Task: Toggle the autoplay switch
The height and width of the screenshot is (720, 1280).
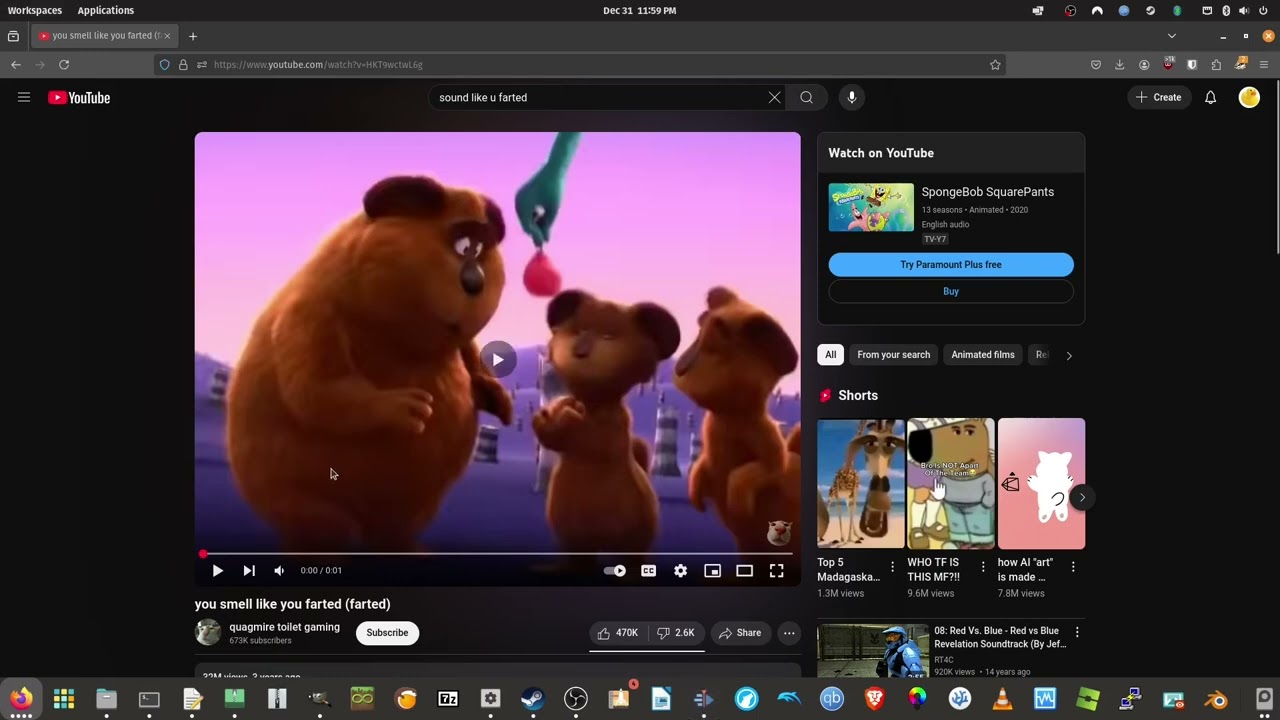Action: [x=615, y=570]
